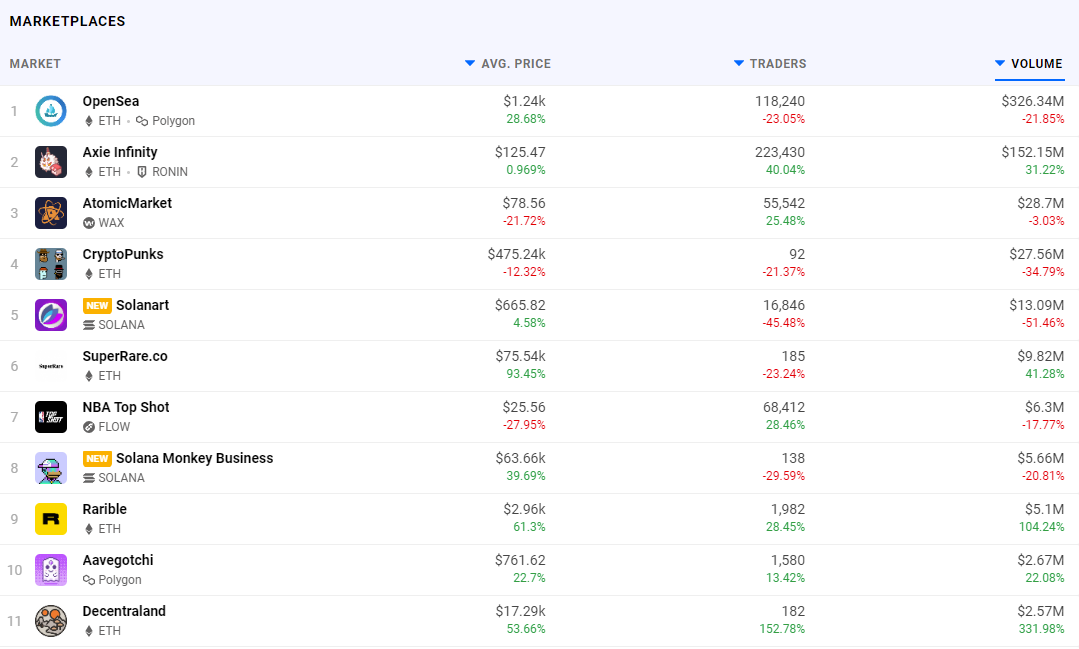Open the Axie Infinity marketplace link

(120, 152)
